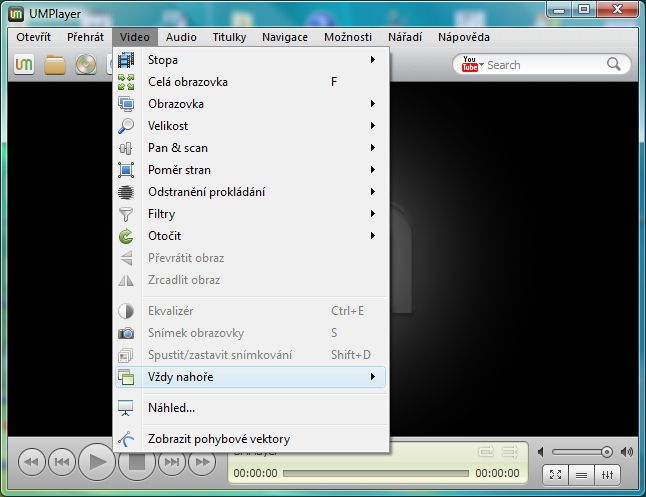Image resolution: width=646 pixels, height=497 pixels.
Task: Open the Možnosti menu
Action: coord(348,37)
